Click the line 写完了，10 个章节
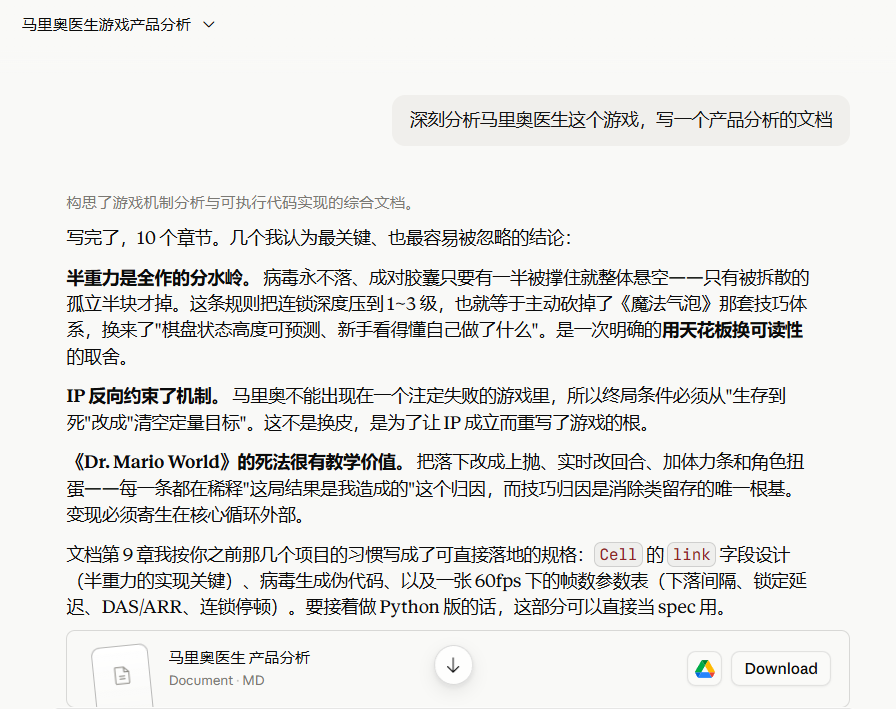The height and width of the screenshot is (709, 896). [x=318, y=238]
